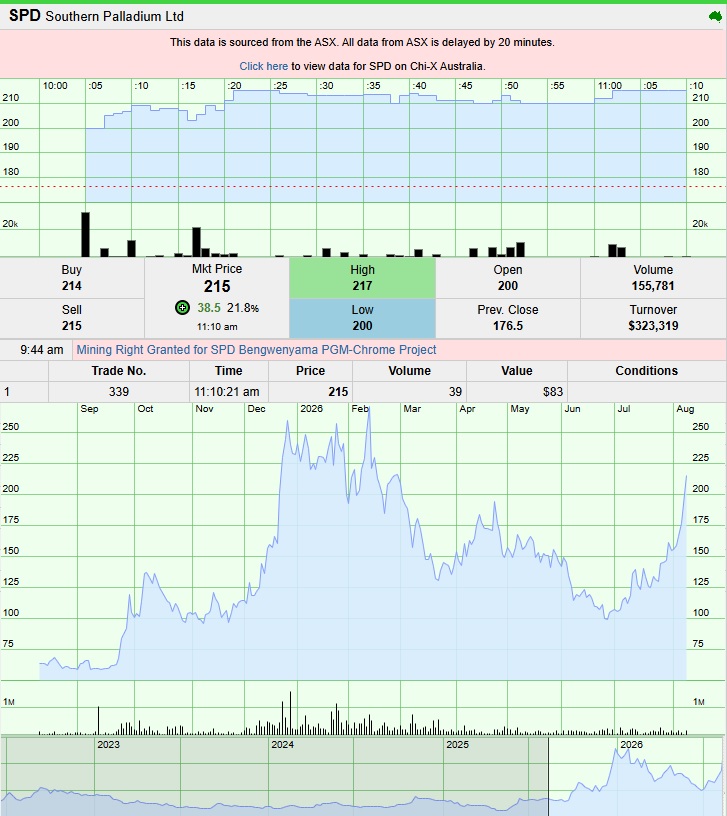The height and width of the screenshot is (816, 727).
Task: Click the Volume 155,781 value
Action: (653, 286)
